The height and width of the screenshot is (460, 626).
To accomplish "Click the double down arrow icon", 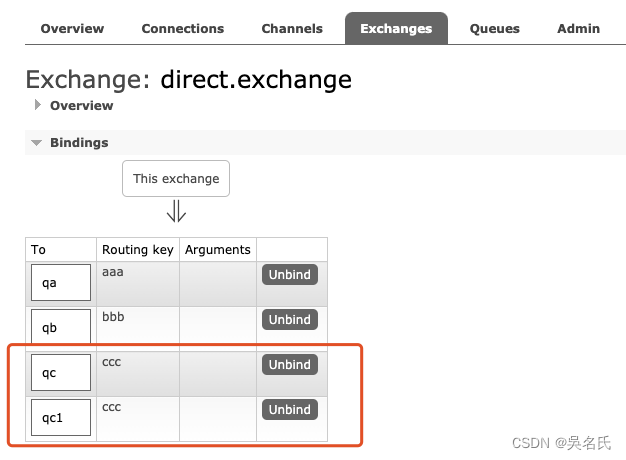I will [176, 211].
